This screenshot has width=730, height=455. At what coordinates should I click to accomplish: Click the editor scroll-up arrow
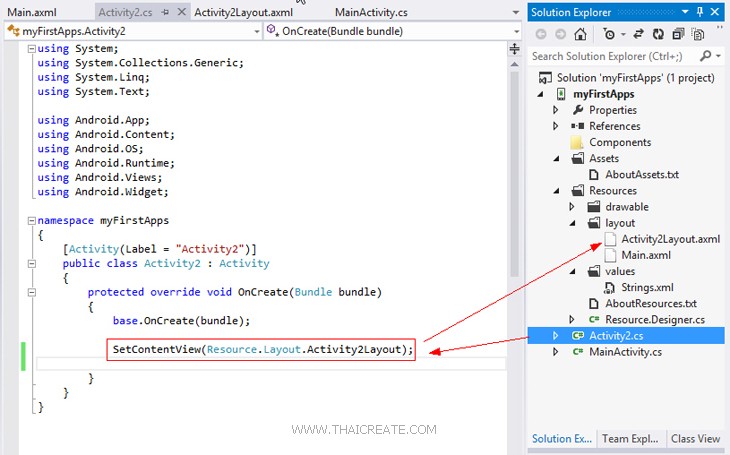click(514, 65)
